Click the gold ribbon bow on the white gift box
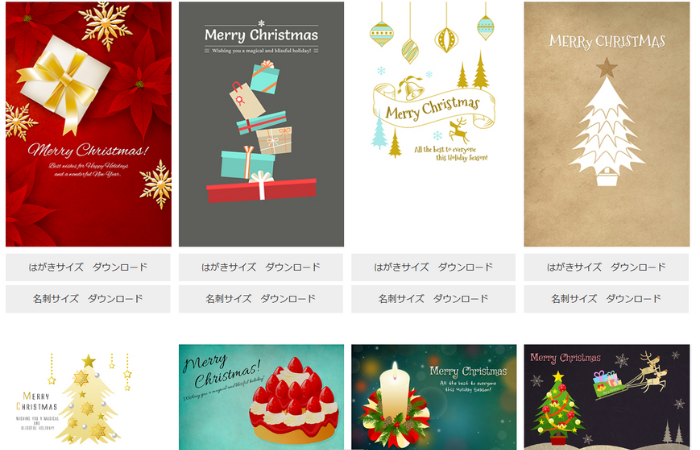The height and width of the screenshot is (450, 700). [x=60, y=87]
